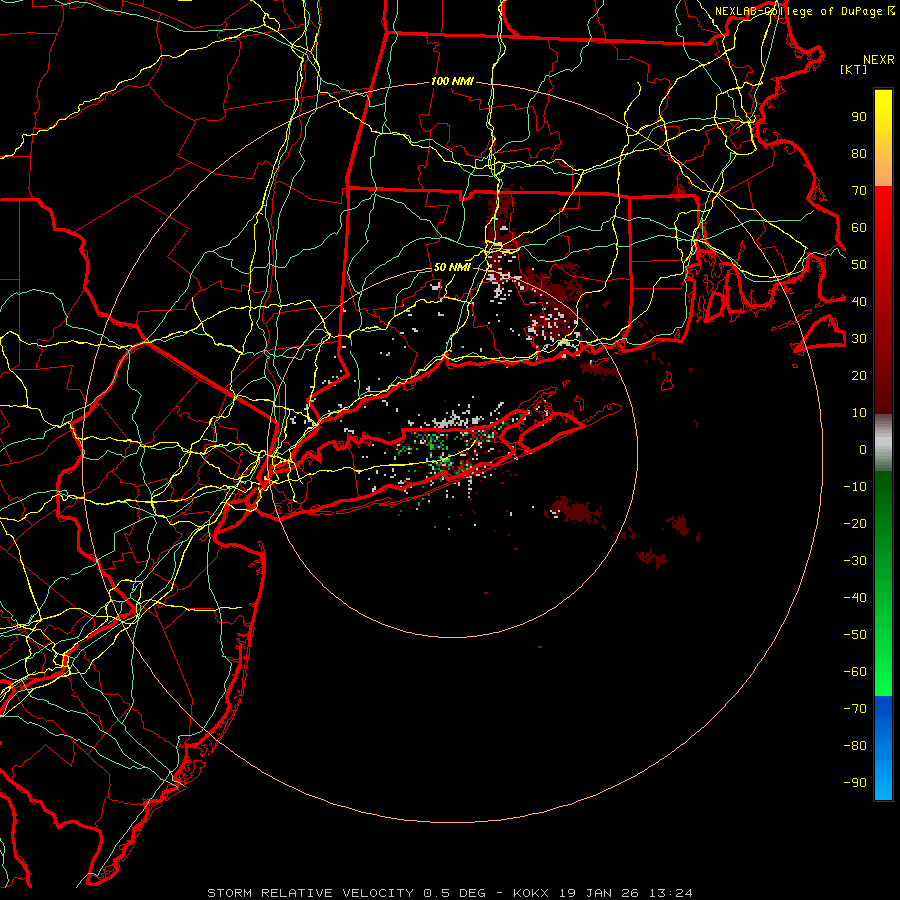Select the blue segment of the color bar
The width and height of the screenshot is (900, 900).
[x=883, y=748]
